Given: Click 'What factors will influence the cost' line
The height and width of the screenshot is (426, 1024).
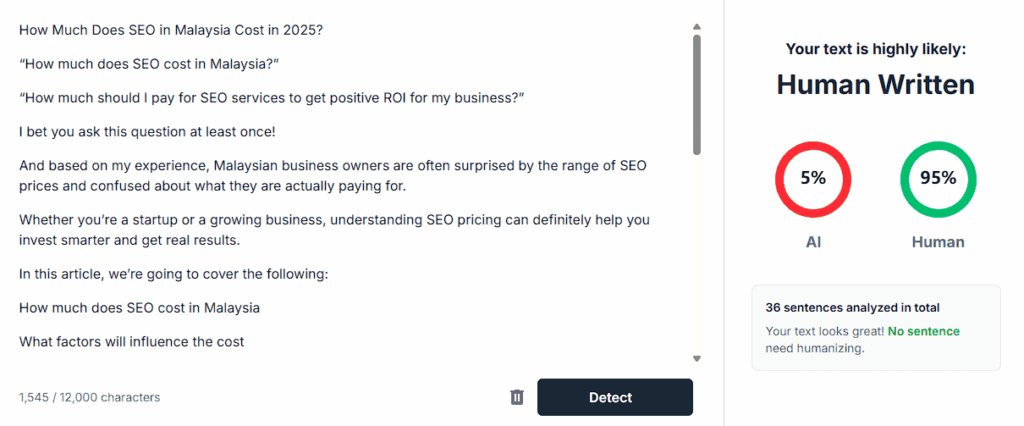Looking at the screenshot, I should (132, 342).
